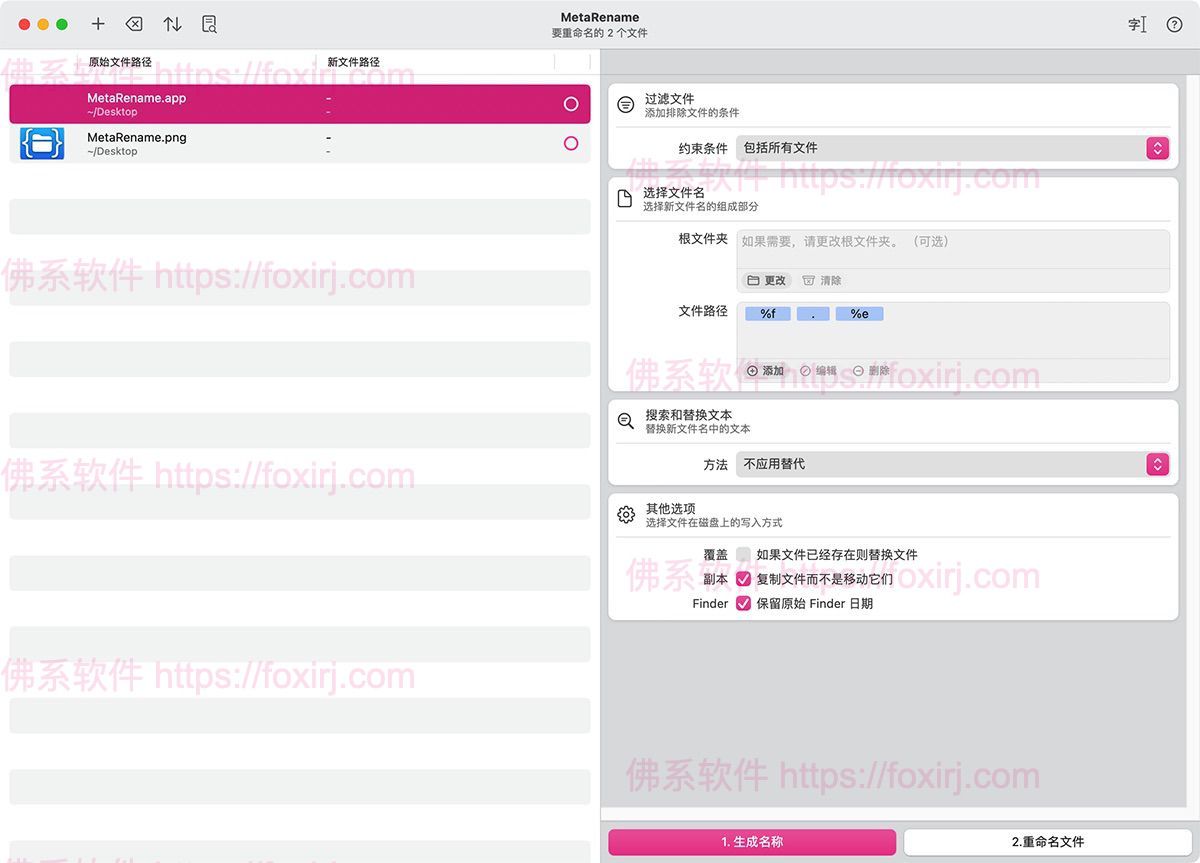Click the 原始文件路径 column header
The image size is (1200, 863).
click(x=120, y=62)
